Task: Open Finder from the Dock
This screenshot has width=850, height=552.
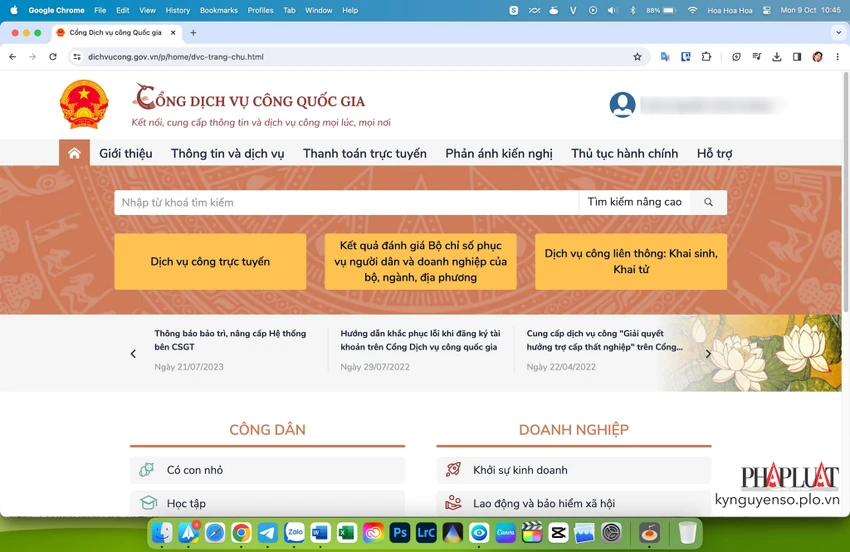Action: 162,532
